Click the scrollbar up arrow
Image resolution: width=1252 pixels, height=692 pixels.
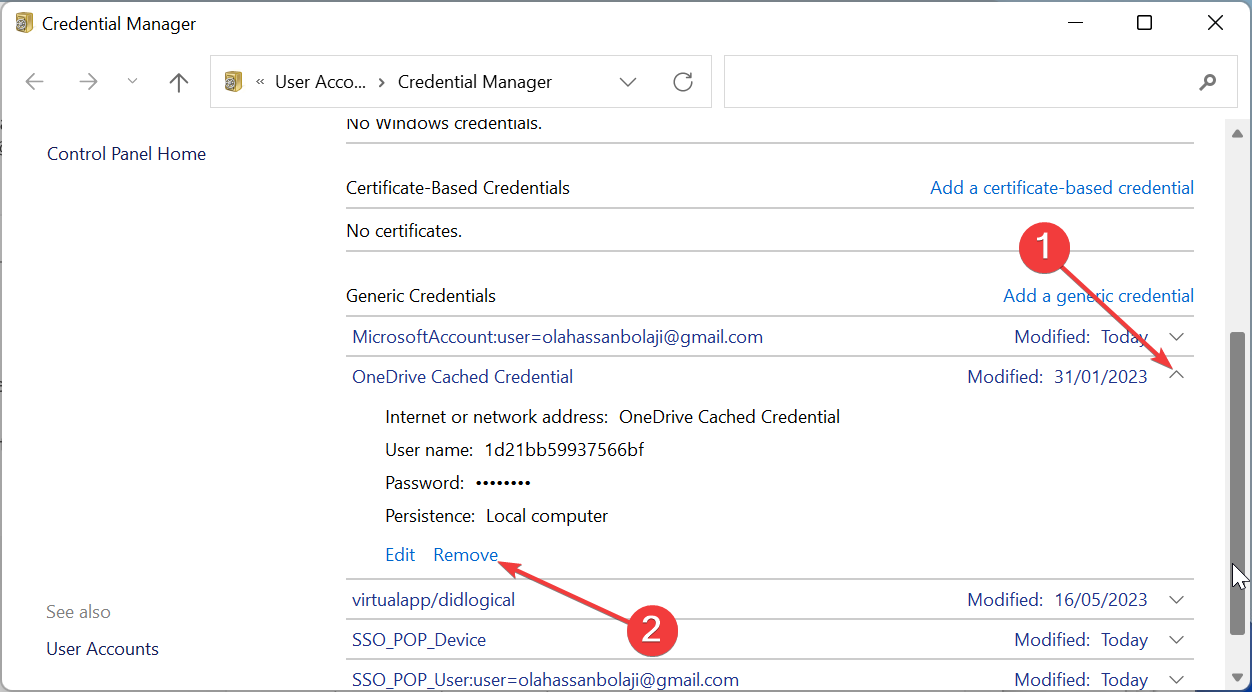(x=1238, y=133)
